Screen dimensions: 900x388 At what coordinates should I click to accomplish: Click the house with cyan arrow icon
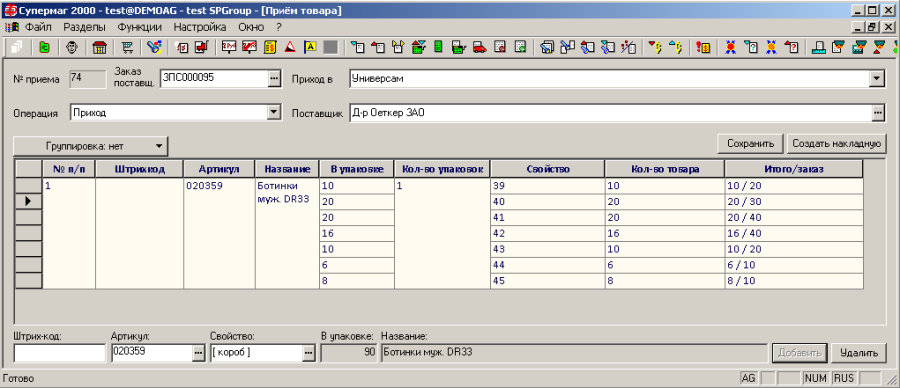click(418, 47)
